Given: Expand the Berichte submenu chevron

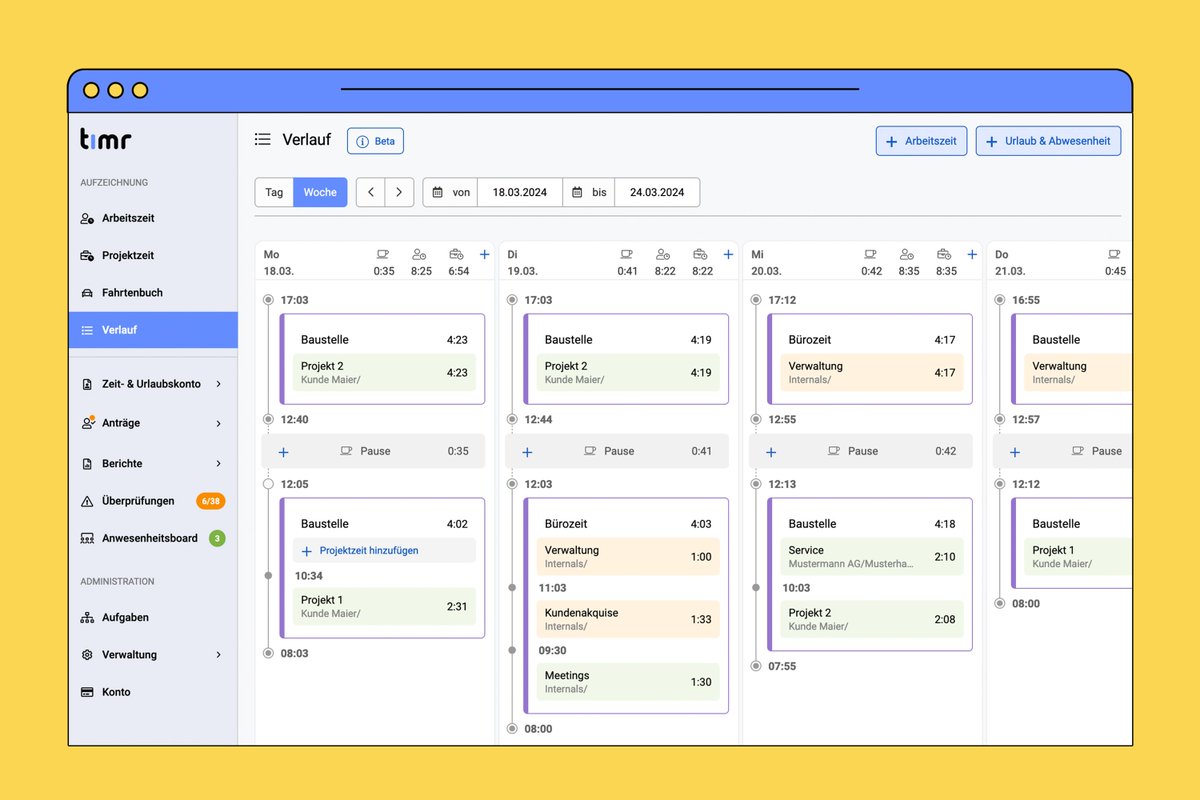Looking at the screenshot, I should 219,463.
